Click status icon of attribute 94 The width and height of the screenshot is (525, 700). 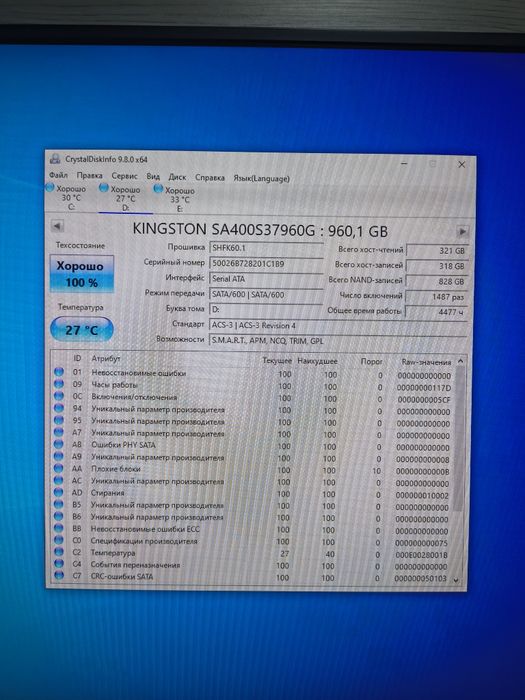click(59, 408)
